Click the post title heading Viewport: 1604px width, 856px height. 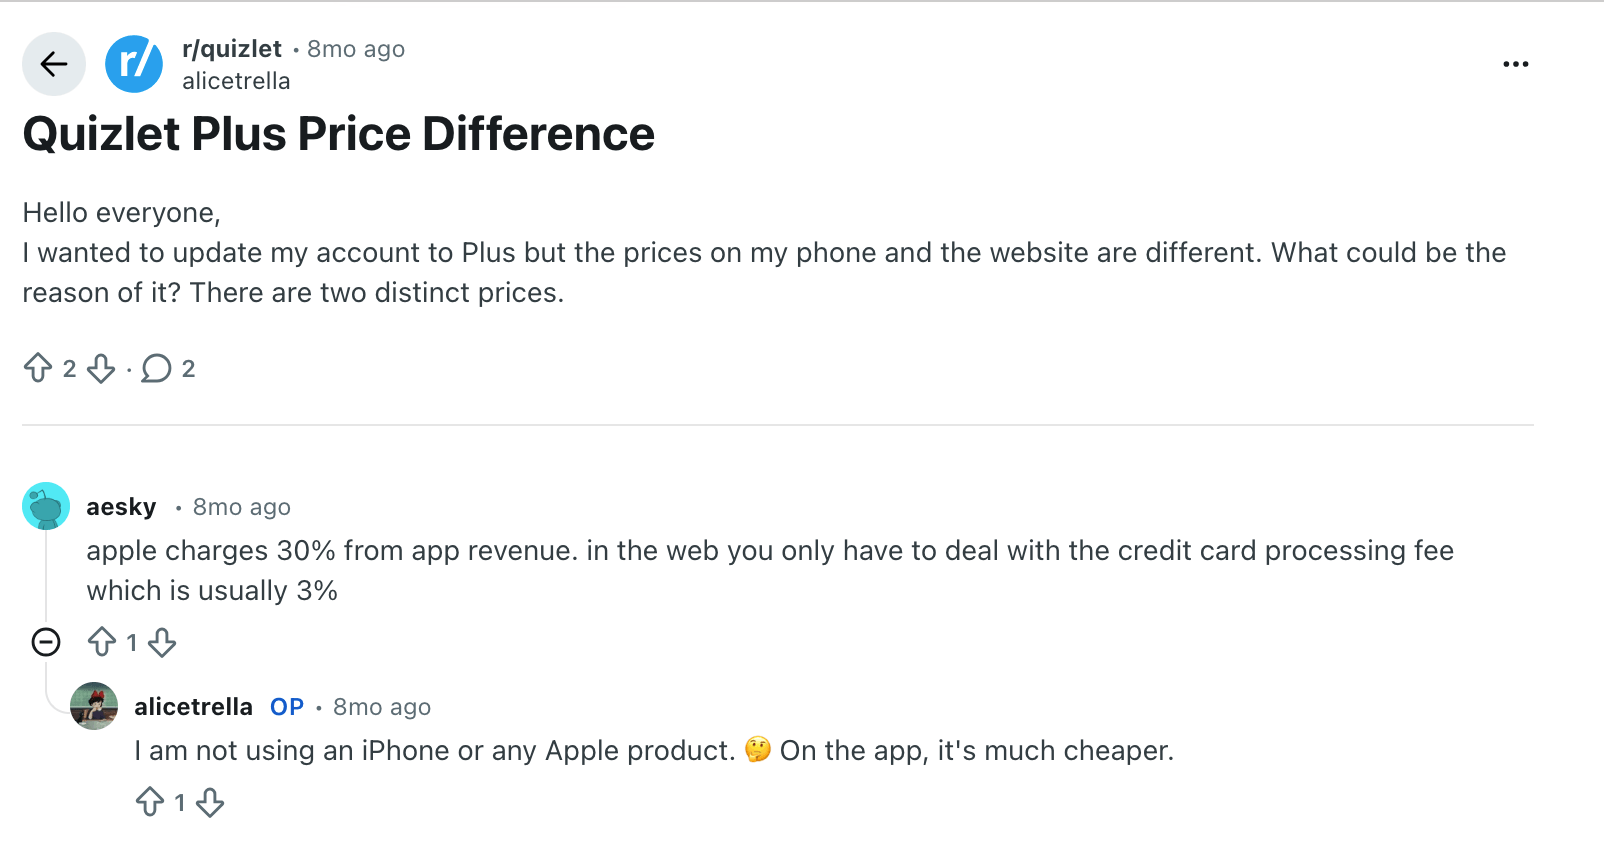pyautogui.click(x=337, y=132)
